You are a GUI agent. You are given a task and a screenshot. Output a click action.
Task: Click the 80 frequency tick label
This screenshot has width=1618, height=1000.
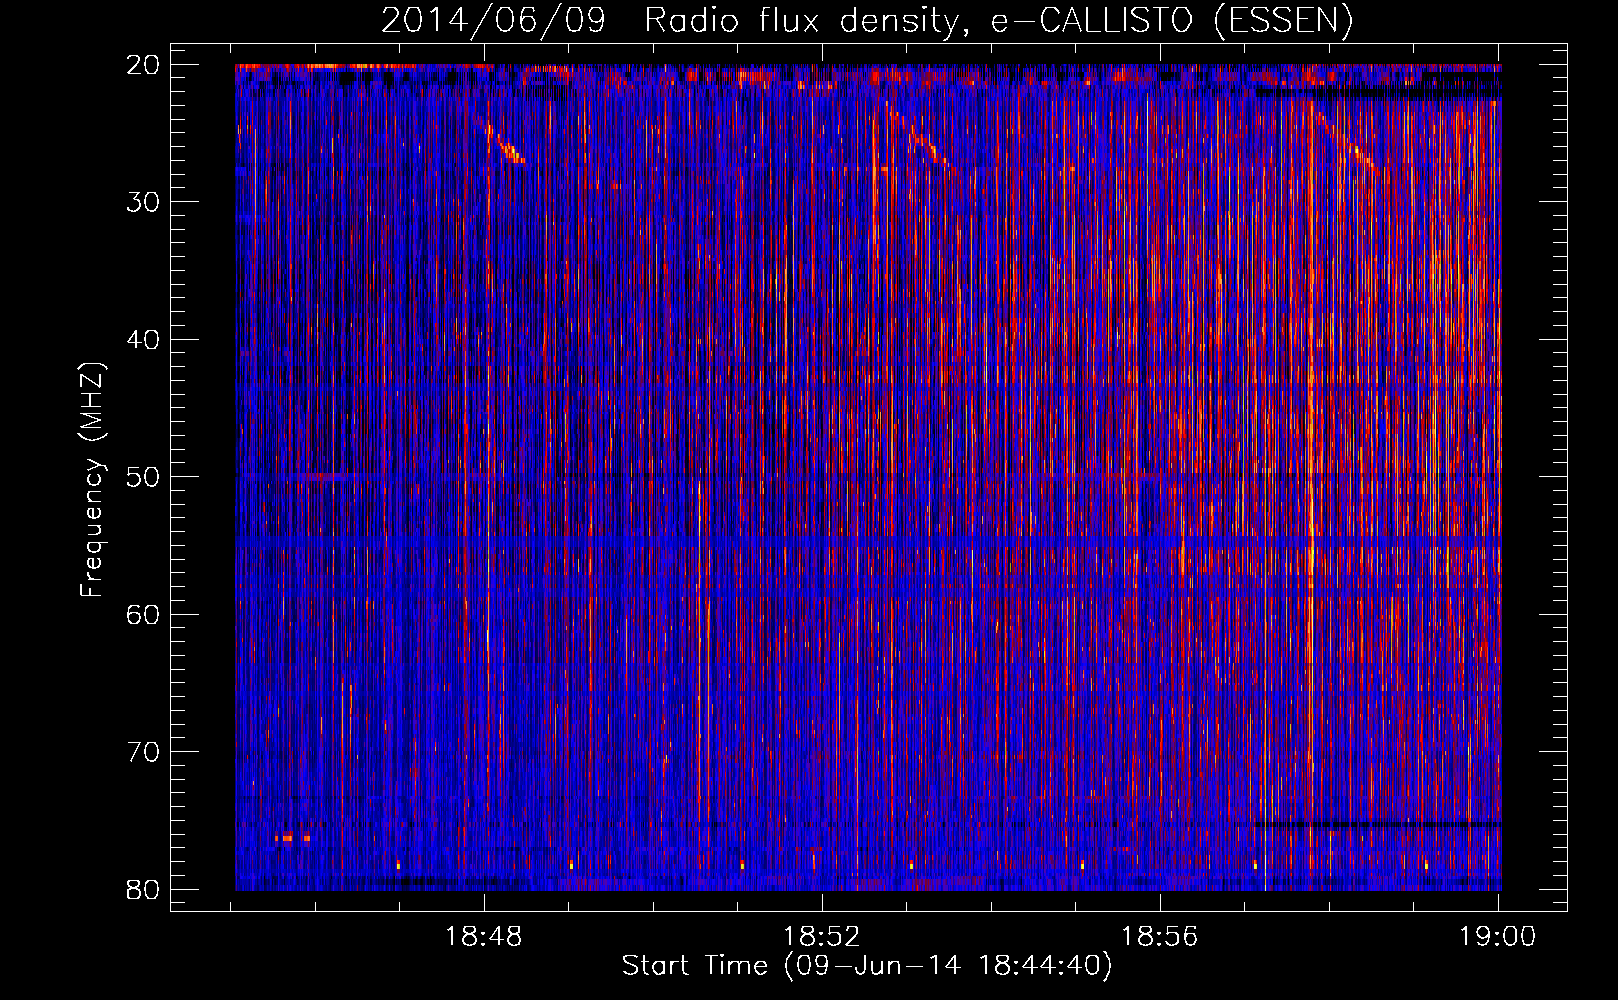[x=143, y=889]
